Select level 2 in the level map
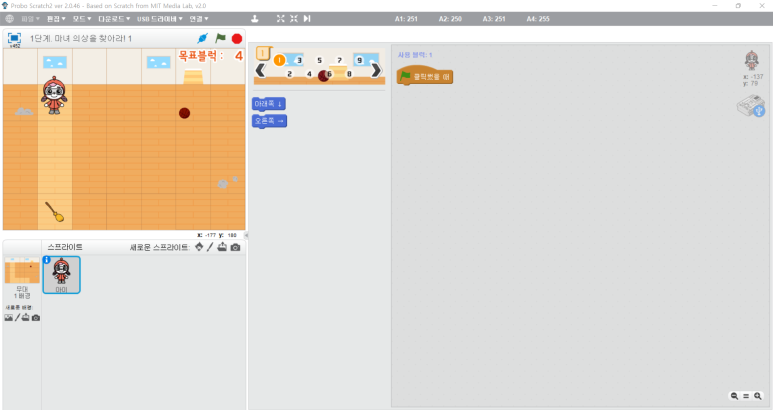773x410 pixels. (289, 74)
